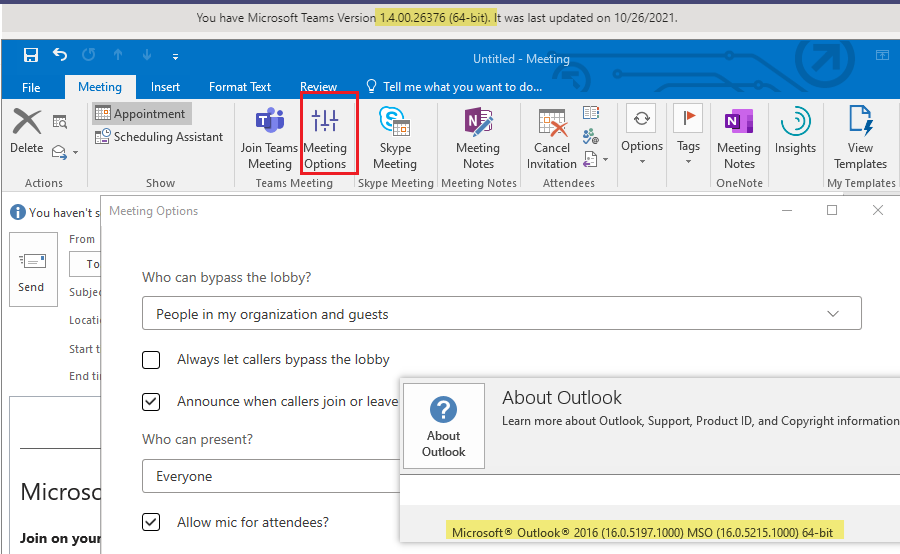Open the Who can bypass the lobby dropdown
The image size is (900, 554).
point(502,313)
